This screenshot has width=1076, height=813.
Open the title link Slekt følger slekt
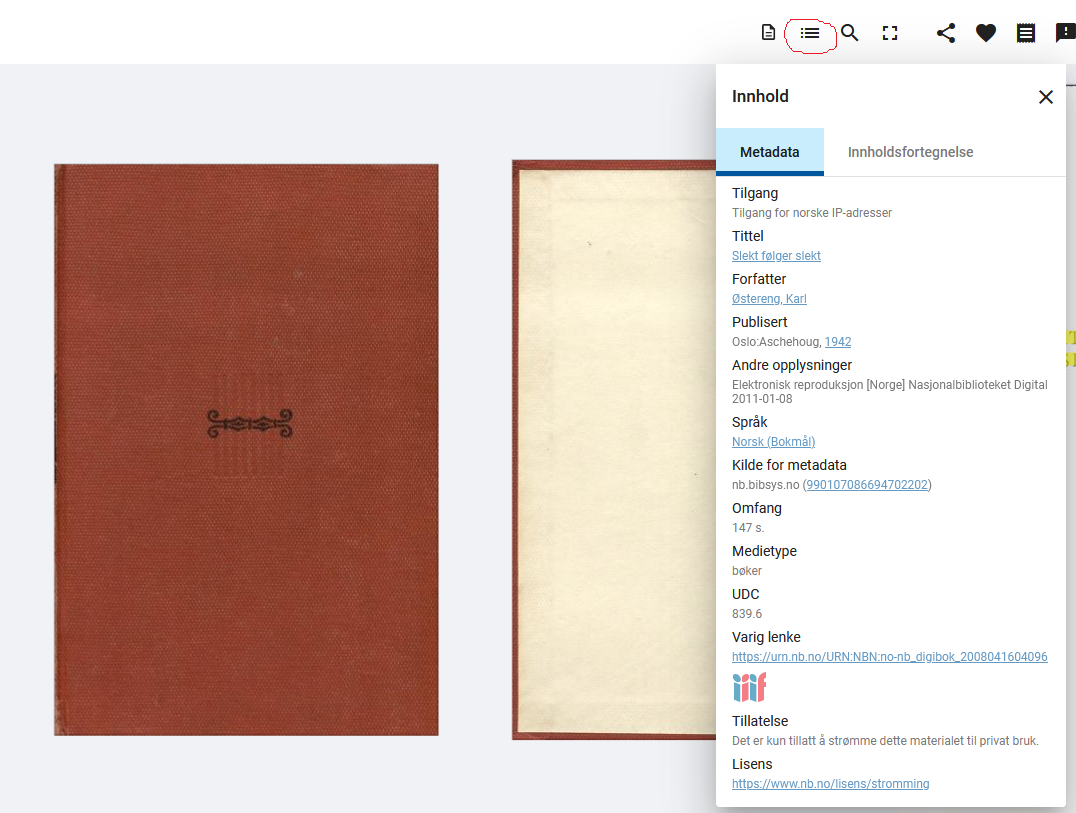776,256
